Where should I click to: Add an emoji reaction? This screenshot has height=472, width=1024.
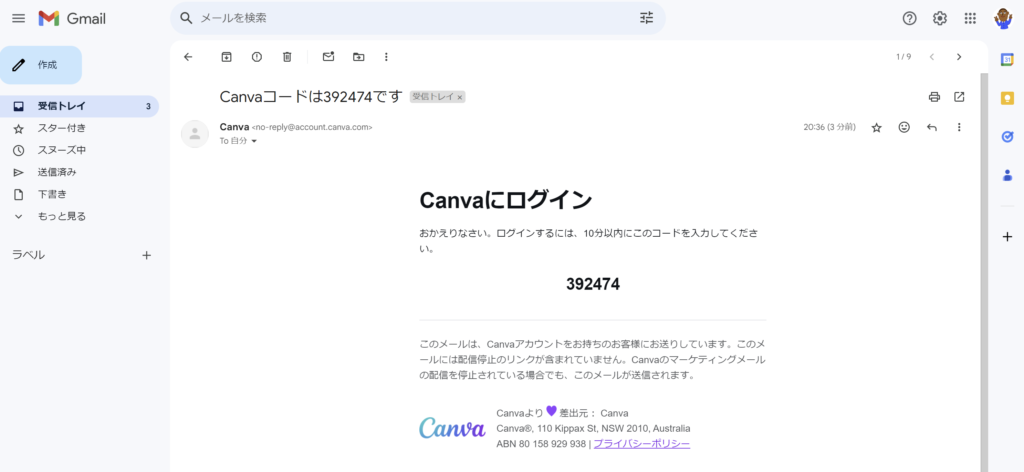coord(904,127)
